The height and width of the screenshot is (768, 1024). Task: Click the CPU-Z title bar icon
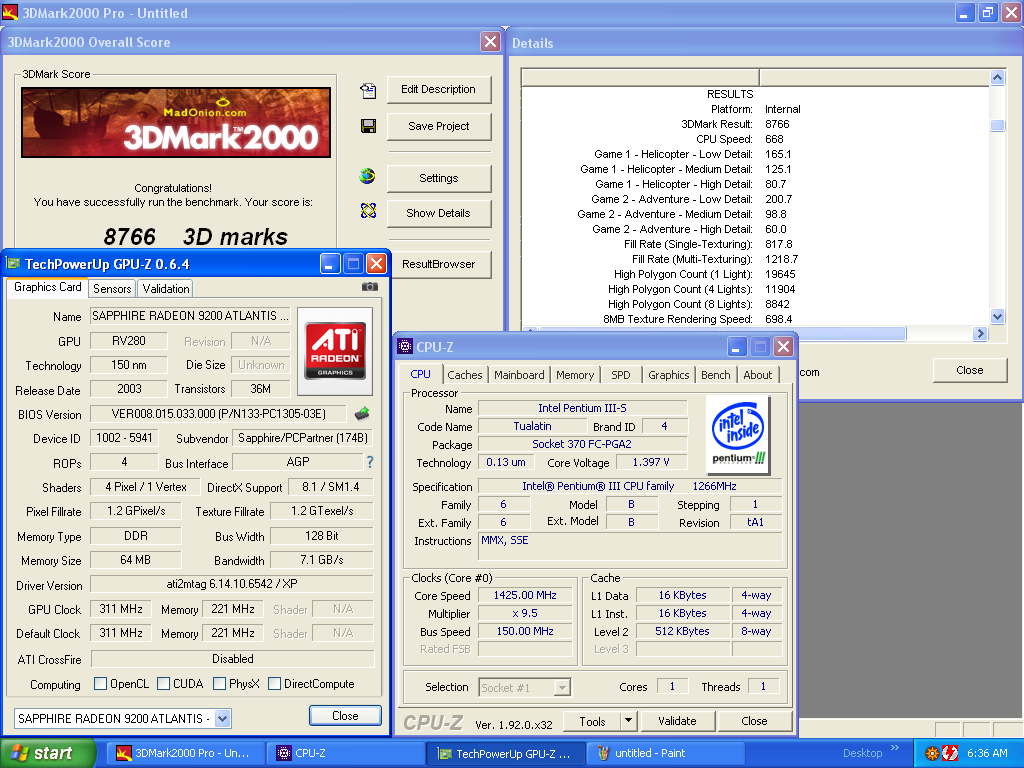pos(405,346)
